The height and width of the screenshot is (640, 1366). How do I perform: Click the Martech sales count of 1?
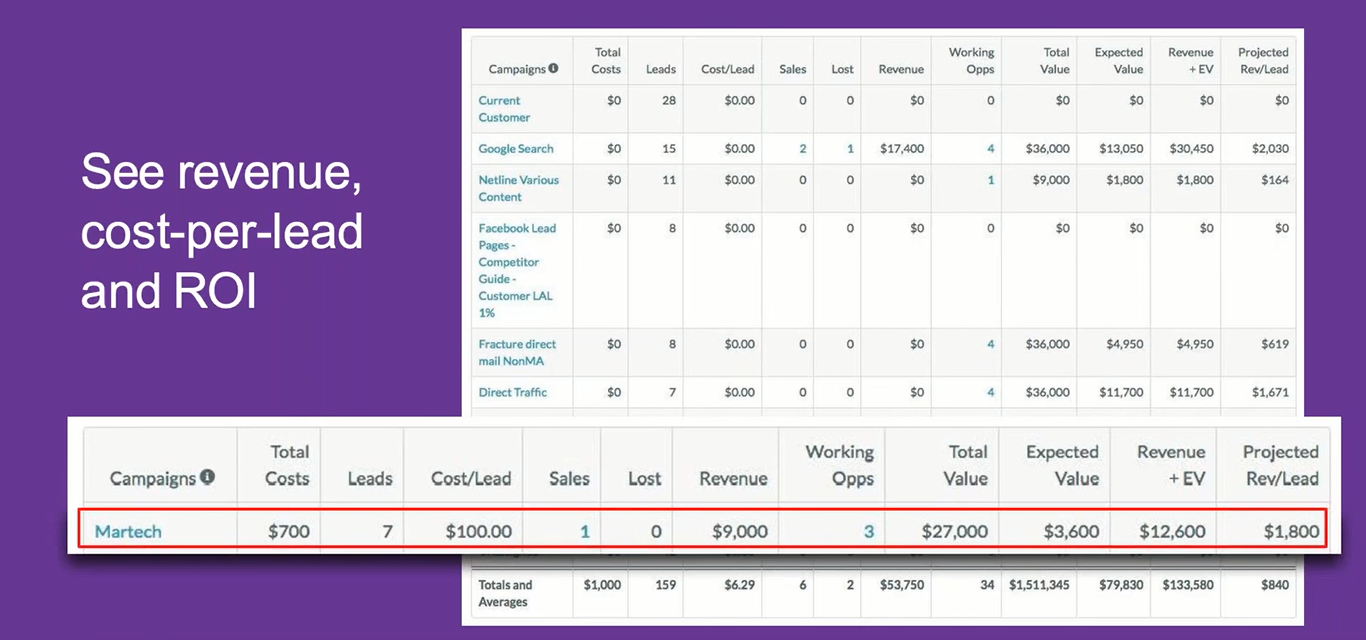click(585, 532)
